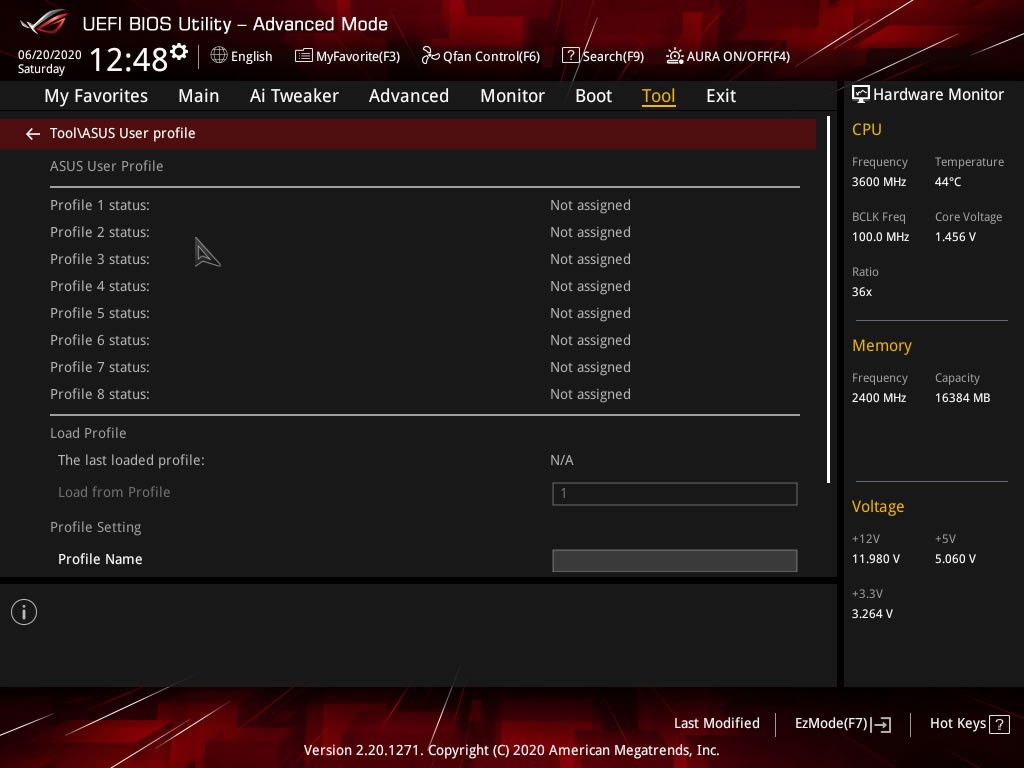Click the MyFavorite list icon

point(304,56)
